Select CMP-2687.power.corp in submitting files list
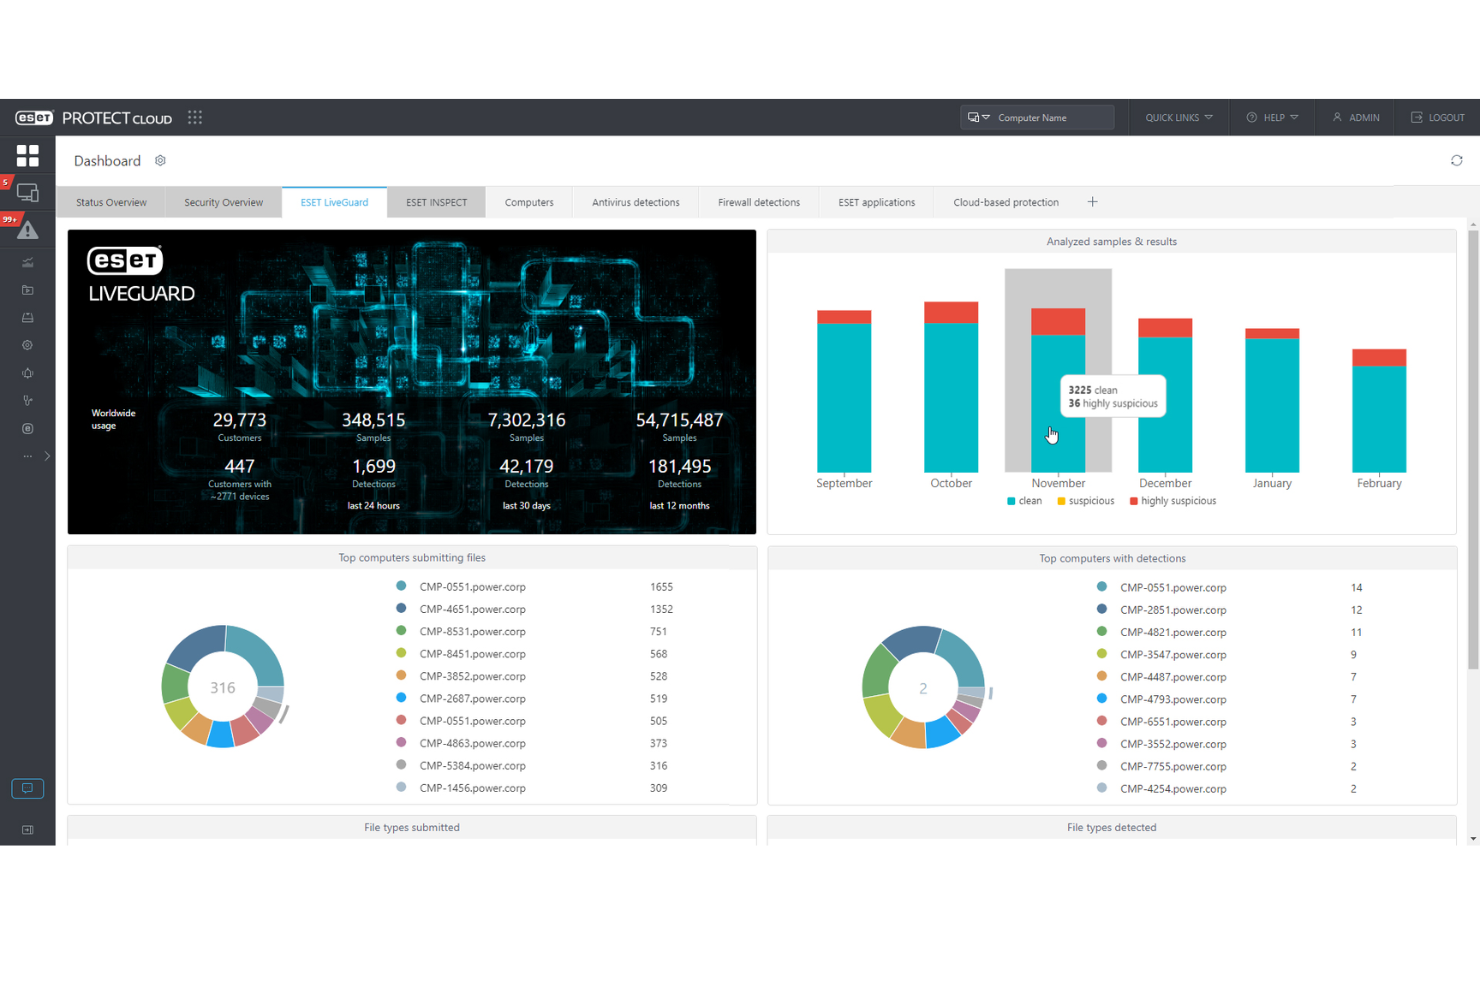 point(472,698)
